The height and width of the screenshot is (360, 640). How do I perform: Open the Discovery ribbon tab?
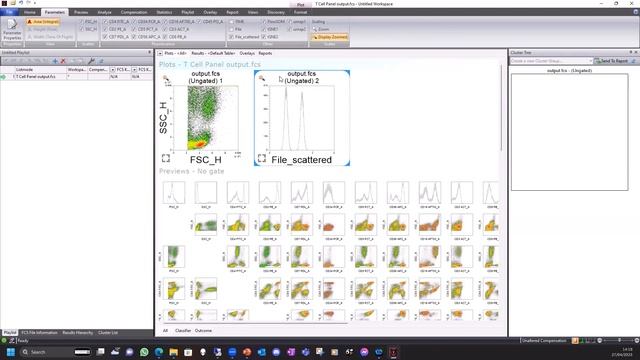(276, 12)
